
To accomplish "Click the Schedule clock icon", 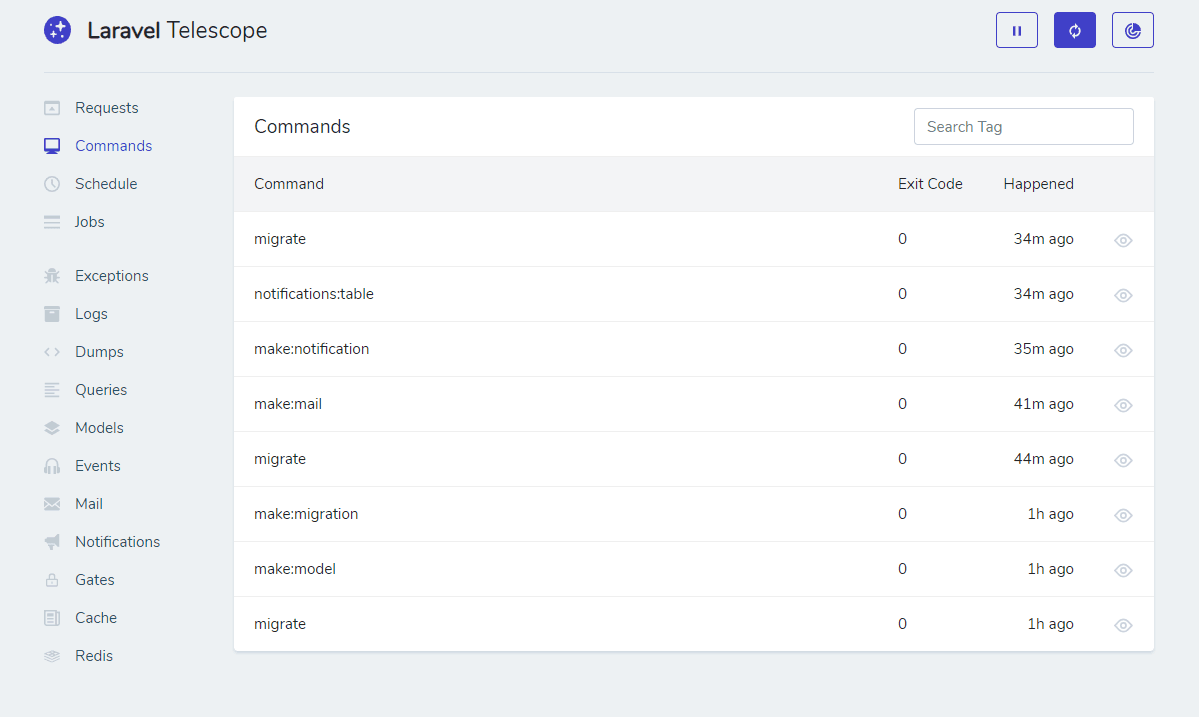I will point(52,183).
